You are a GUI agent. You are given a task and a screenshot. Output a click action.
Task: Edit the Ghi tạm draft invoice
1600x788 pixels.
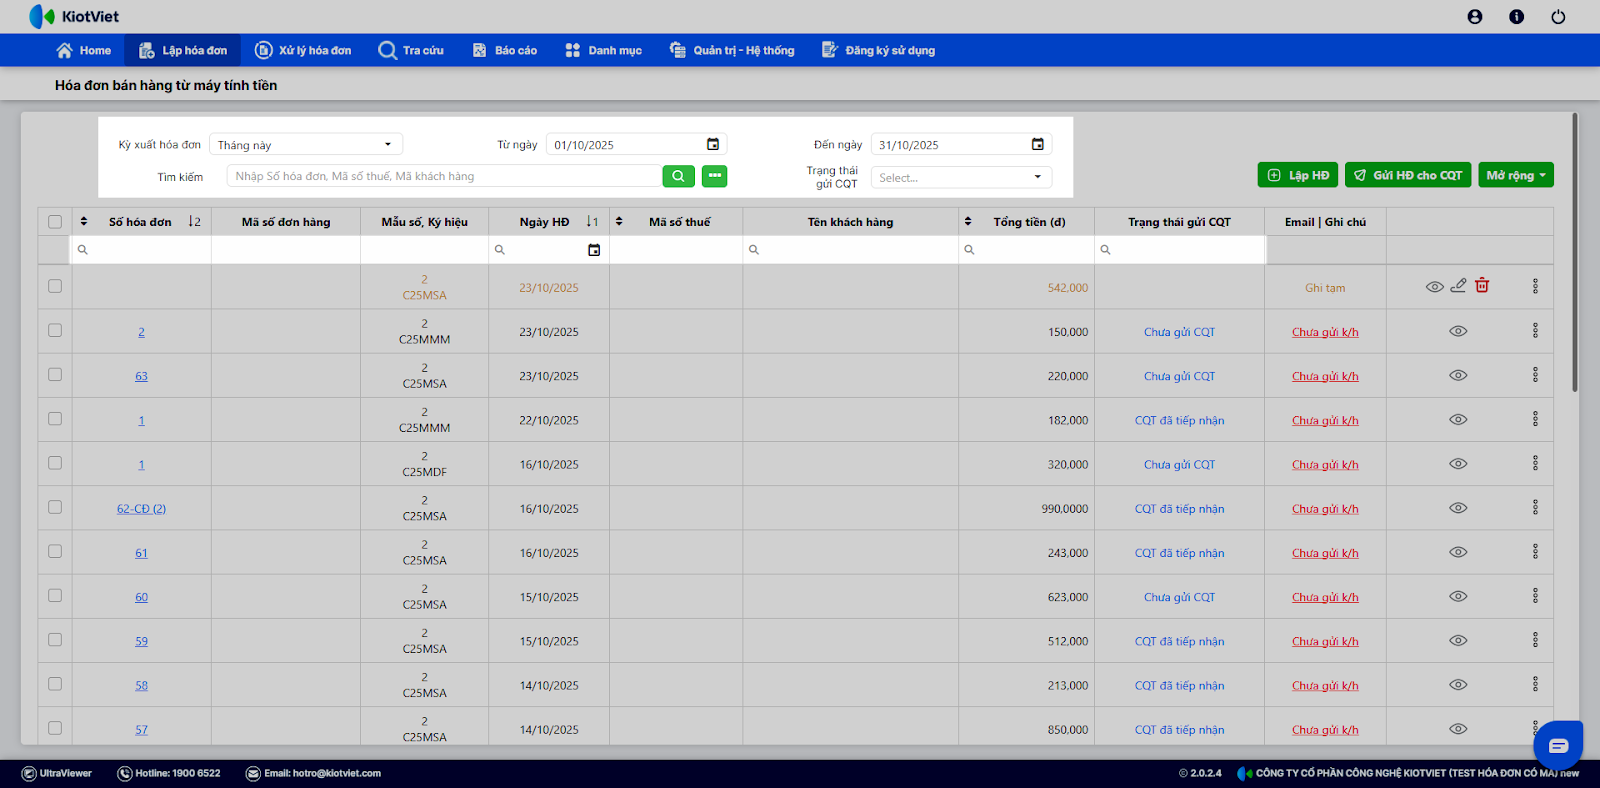click(1459, 286)
